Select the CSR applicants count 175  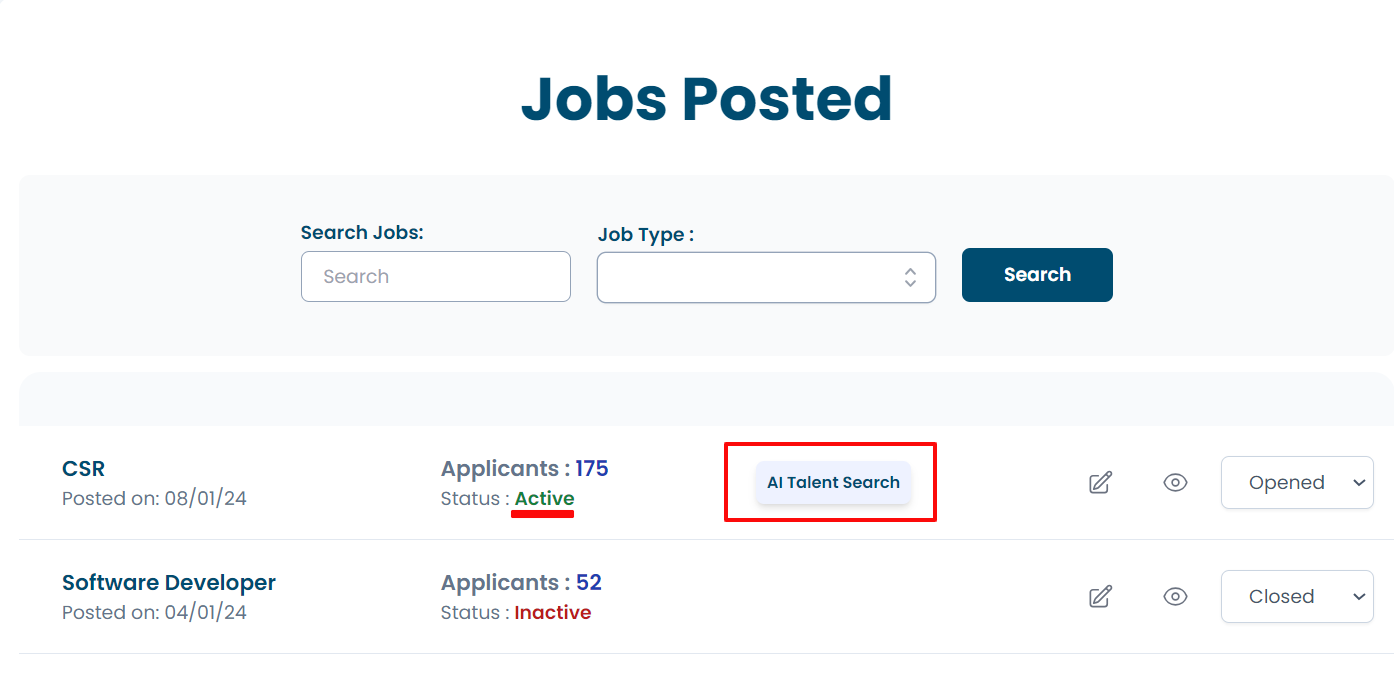pos(592,469)
